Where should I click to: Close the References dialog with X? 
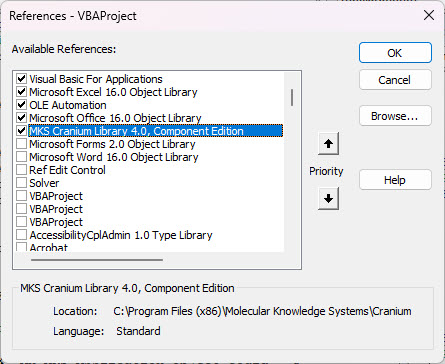point(429,15)
